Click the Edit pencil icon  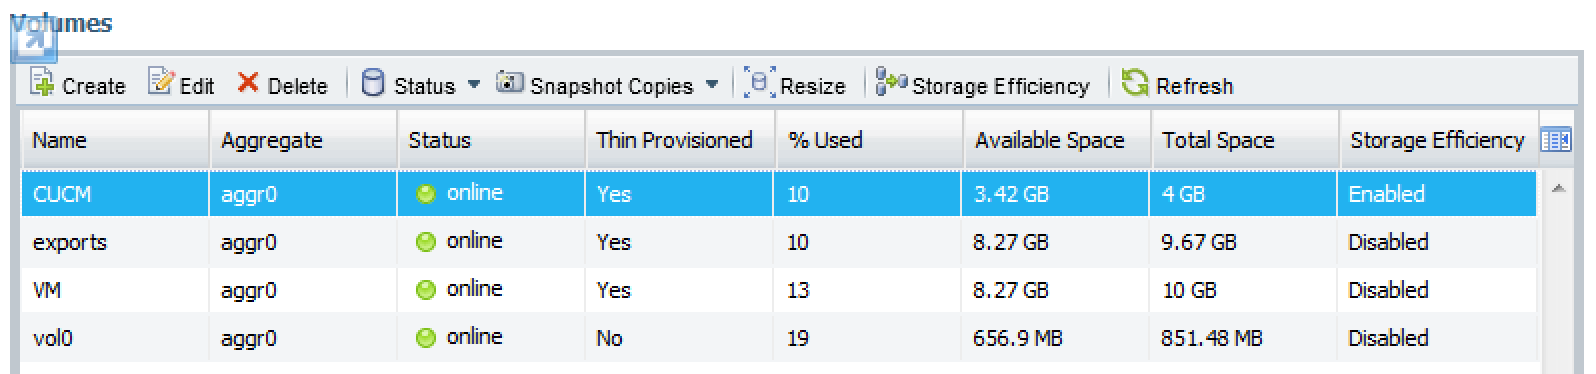[x=161, y=83]
